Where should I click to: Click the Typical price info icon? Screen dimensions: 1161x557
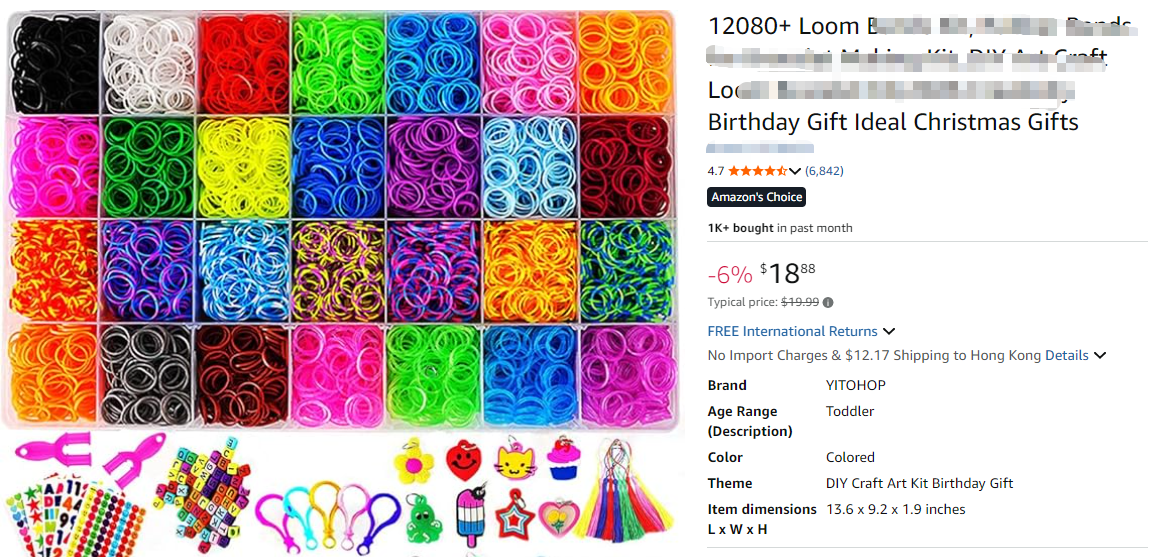pos(828,303)
